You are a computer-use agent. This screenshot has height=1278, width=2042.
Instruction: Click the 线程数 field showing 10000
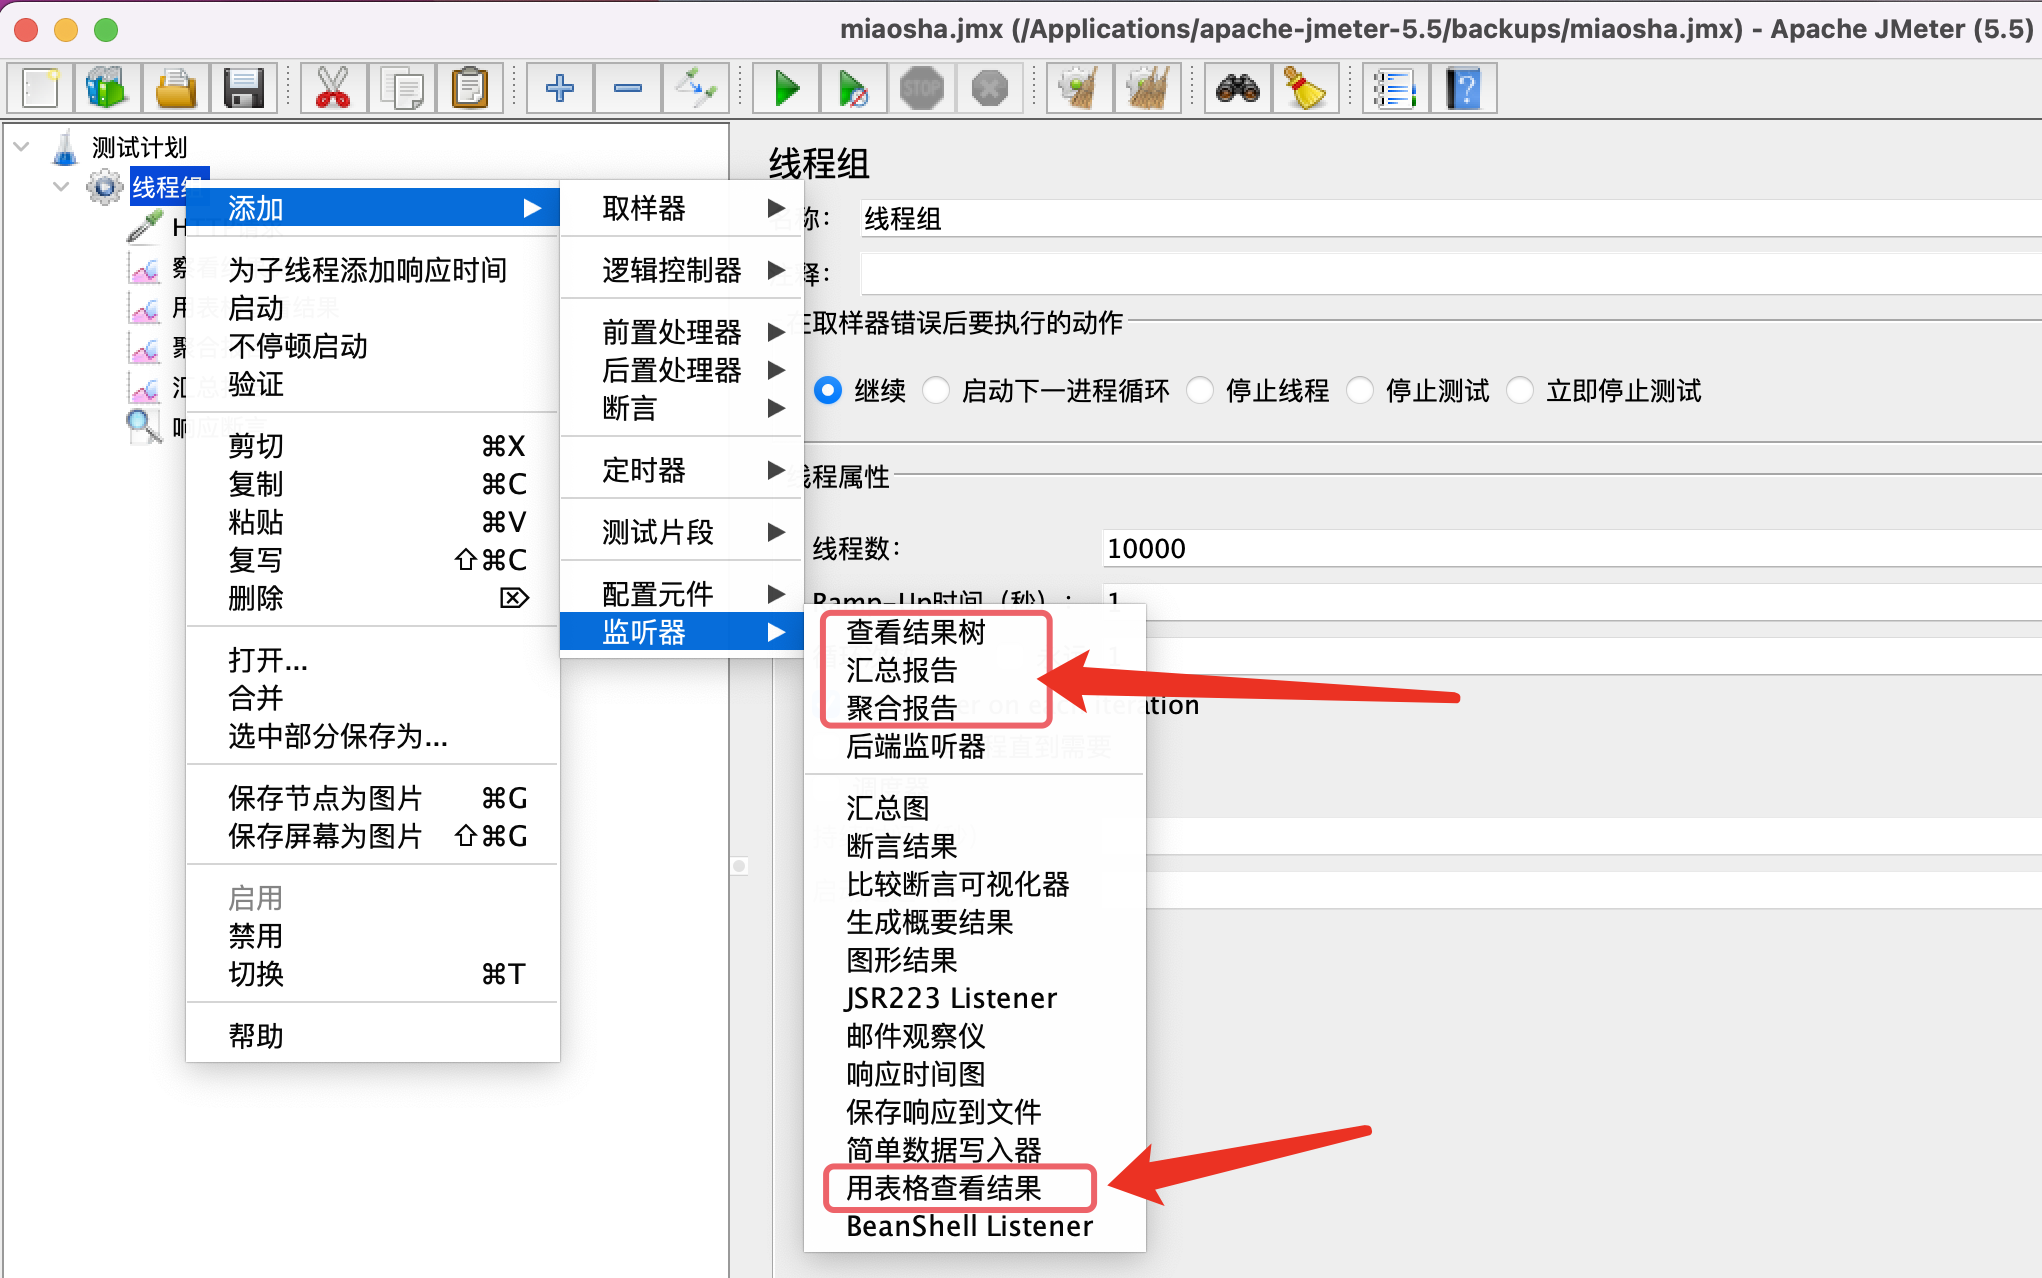coord(1571,548)
